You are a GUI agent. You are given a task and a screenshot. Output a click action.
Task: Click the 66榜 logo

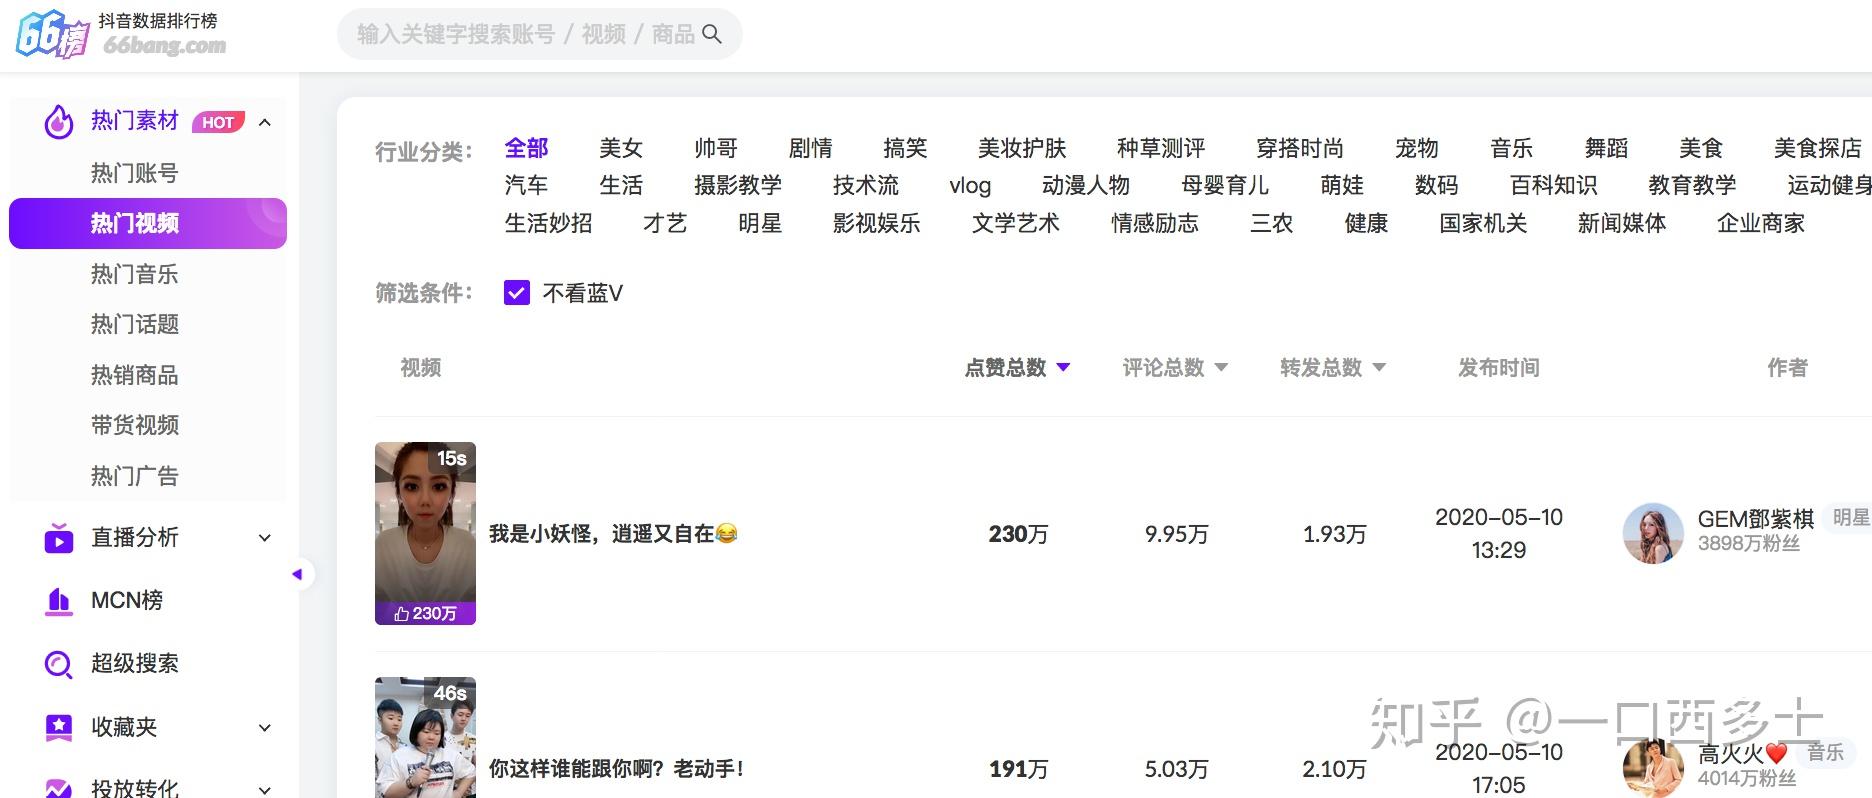pos(52,34)
